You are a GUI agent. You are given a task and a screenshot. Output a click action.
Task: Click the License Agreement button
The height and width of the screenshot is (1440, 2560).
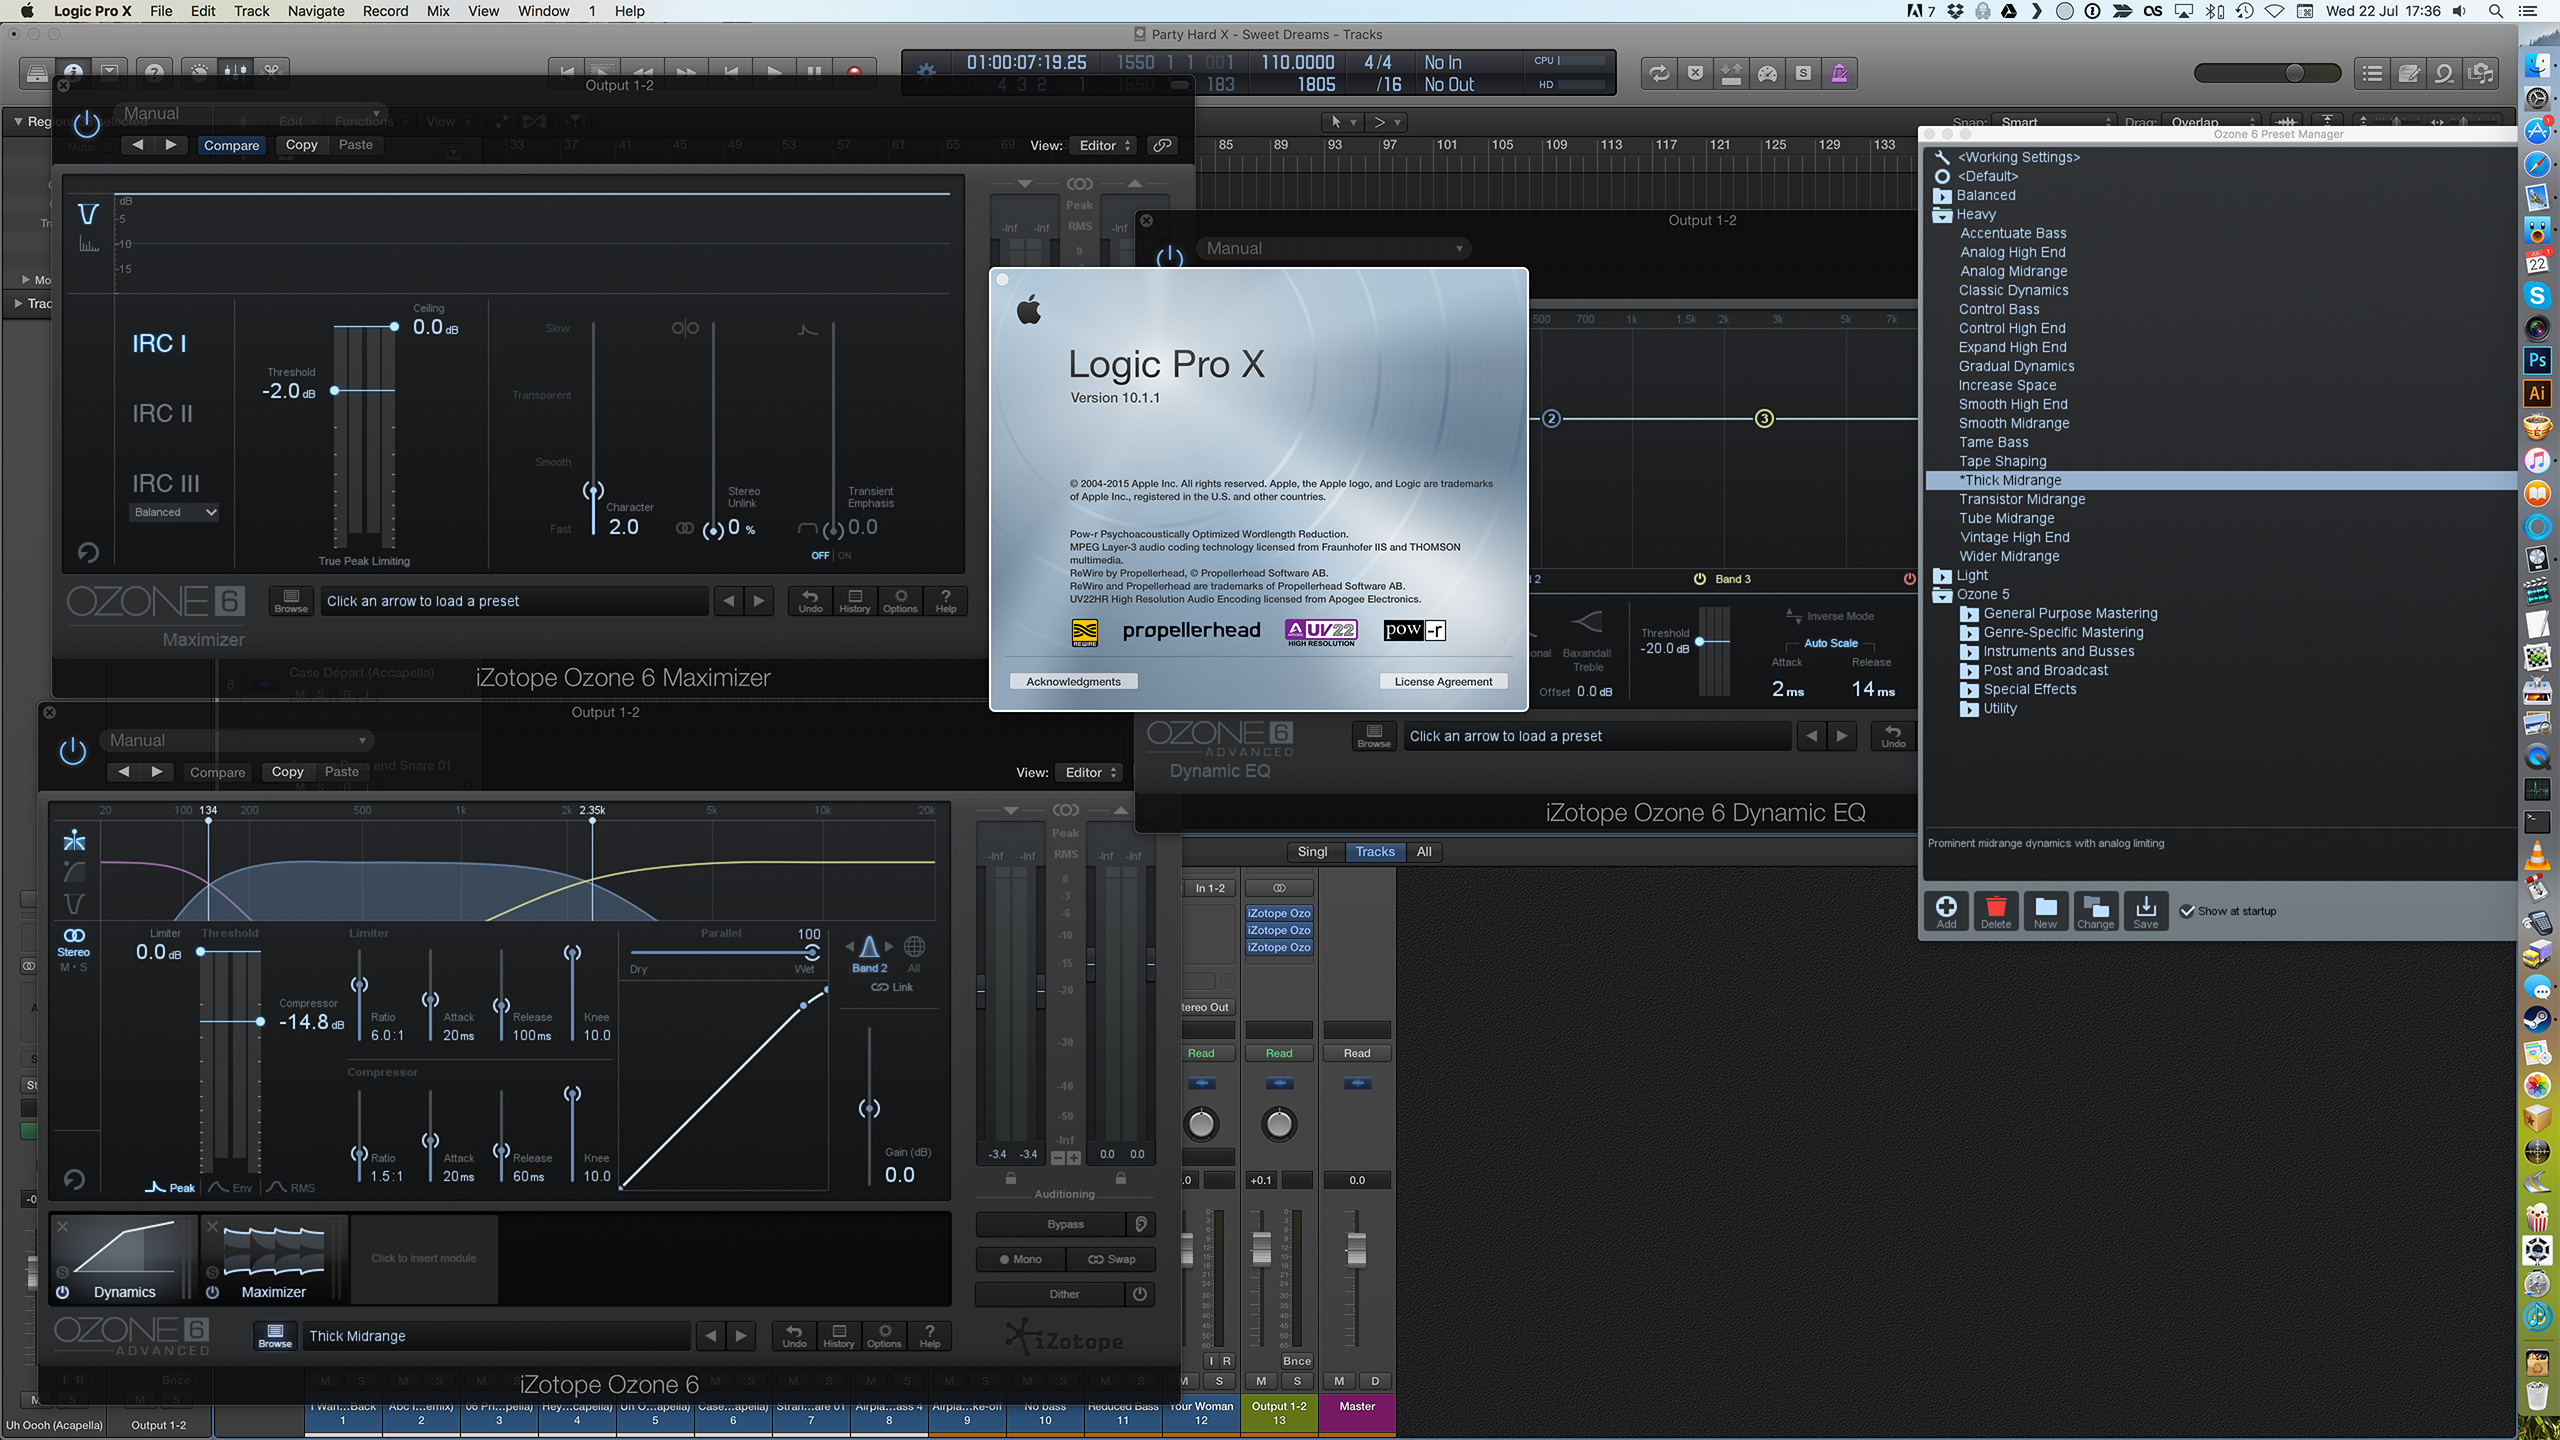pyautogui.click(x=1443, y=681)
